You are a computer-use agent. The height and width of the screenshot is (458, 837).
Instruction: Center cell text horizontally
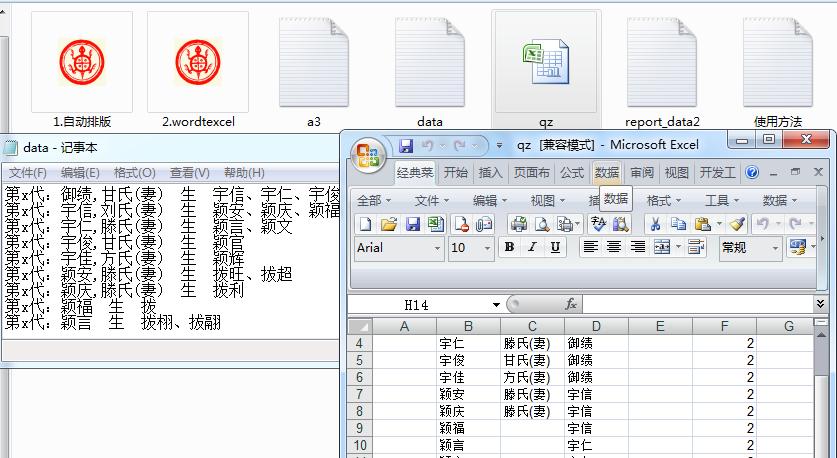614,247
